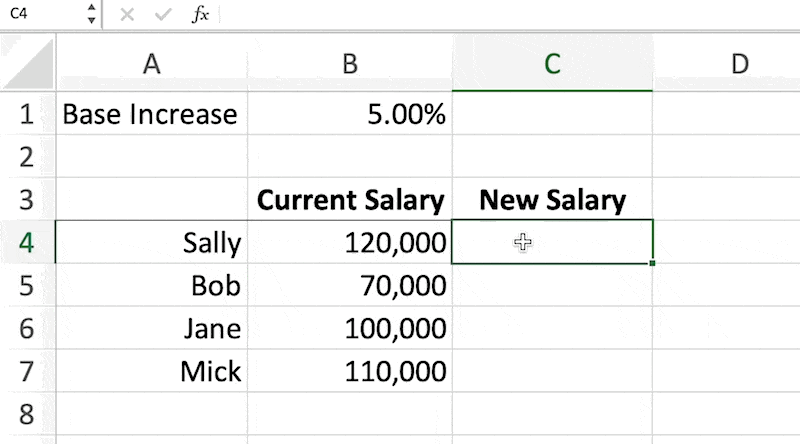Click the Cancel X icon in formula bar
800x444 pixels.
[x=127, y=14]
